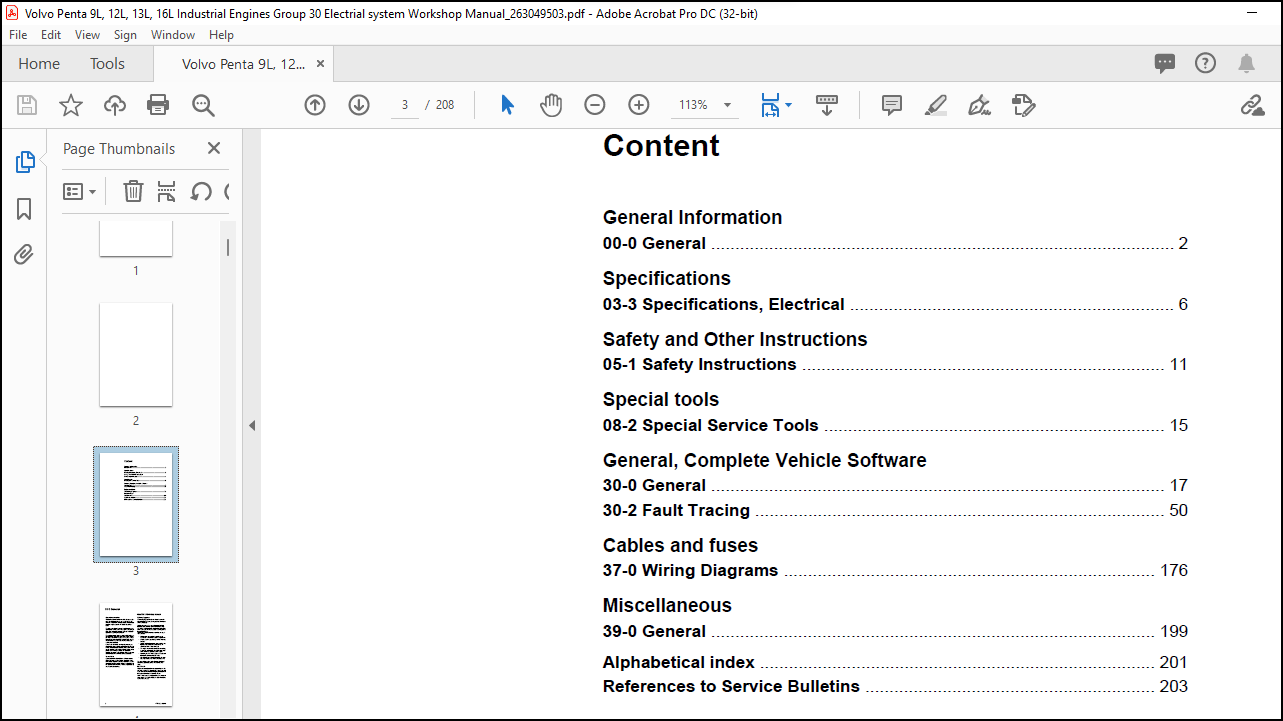The width and height of the screenshot is (1283, 721).
Task: Show Page Thumbnails panel icon
Action: 25,162
